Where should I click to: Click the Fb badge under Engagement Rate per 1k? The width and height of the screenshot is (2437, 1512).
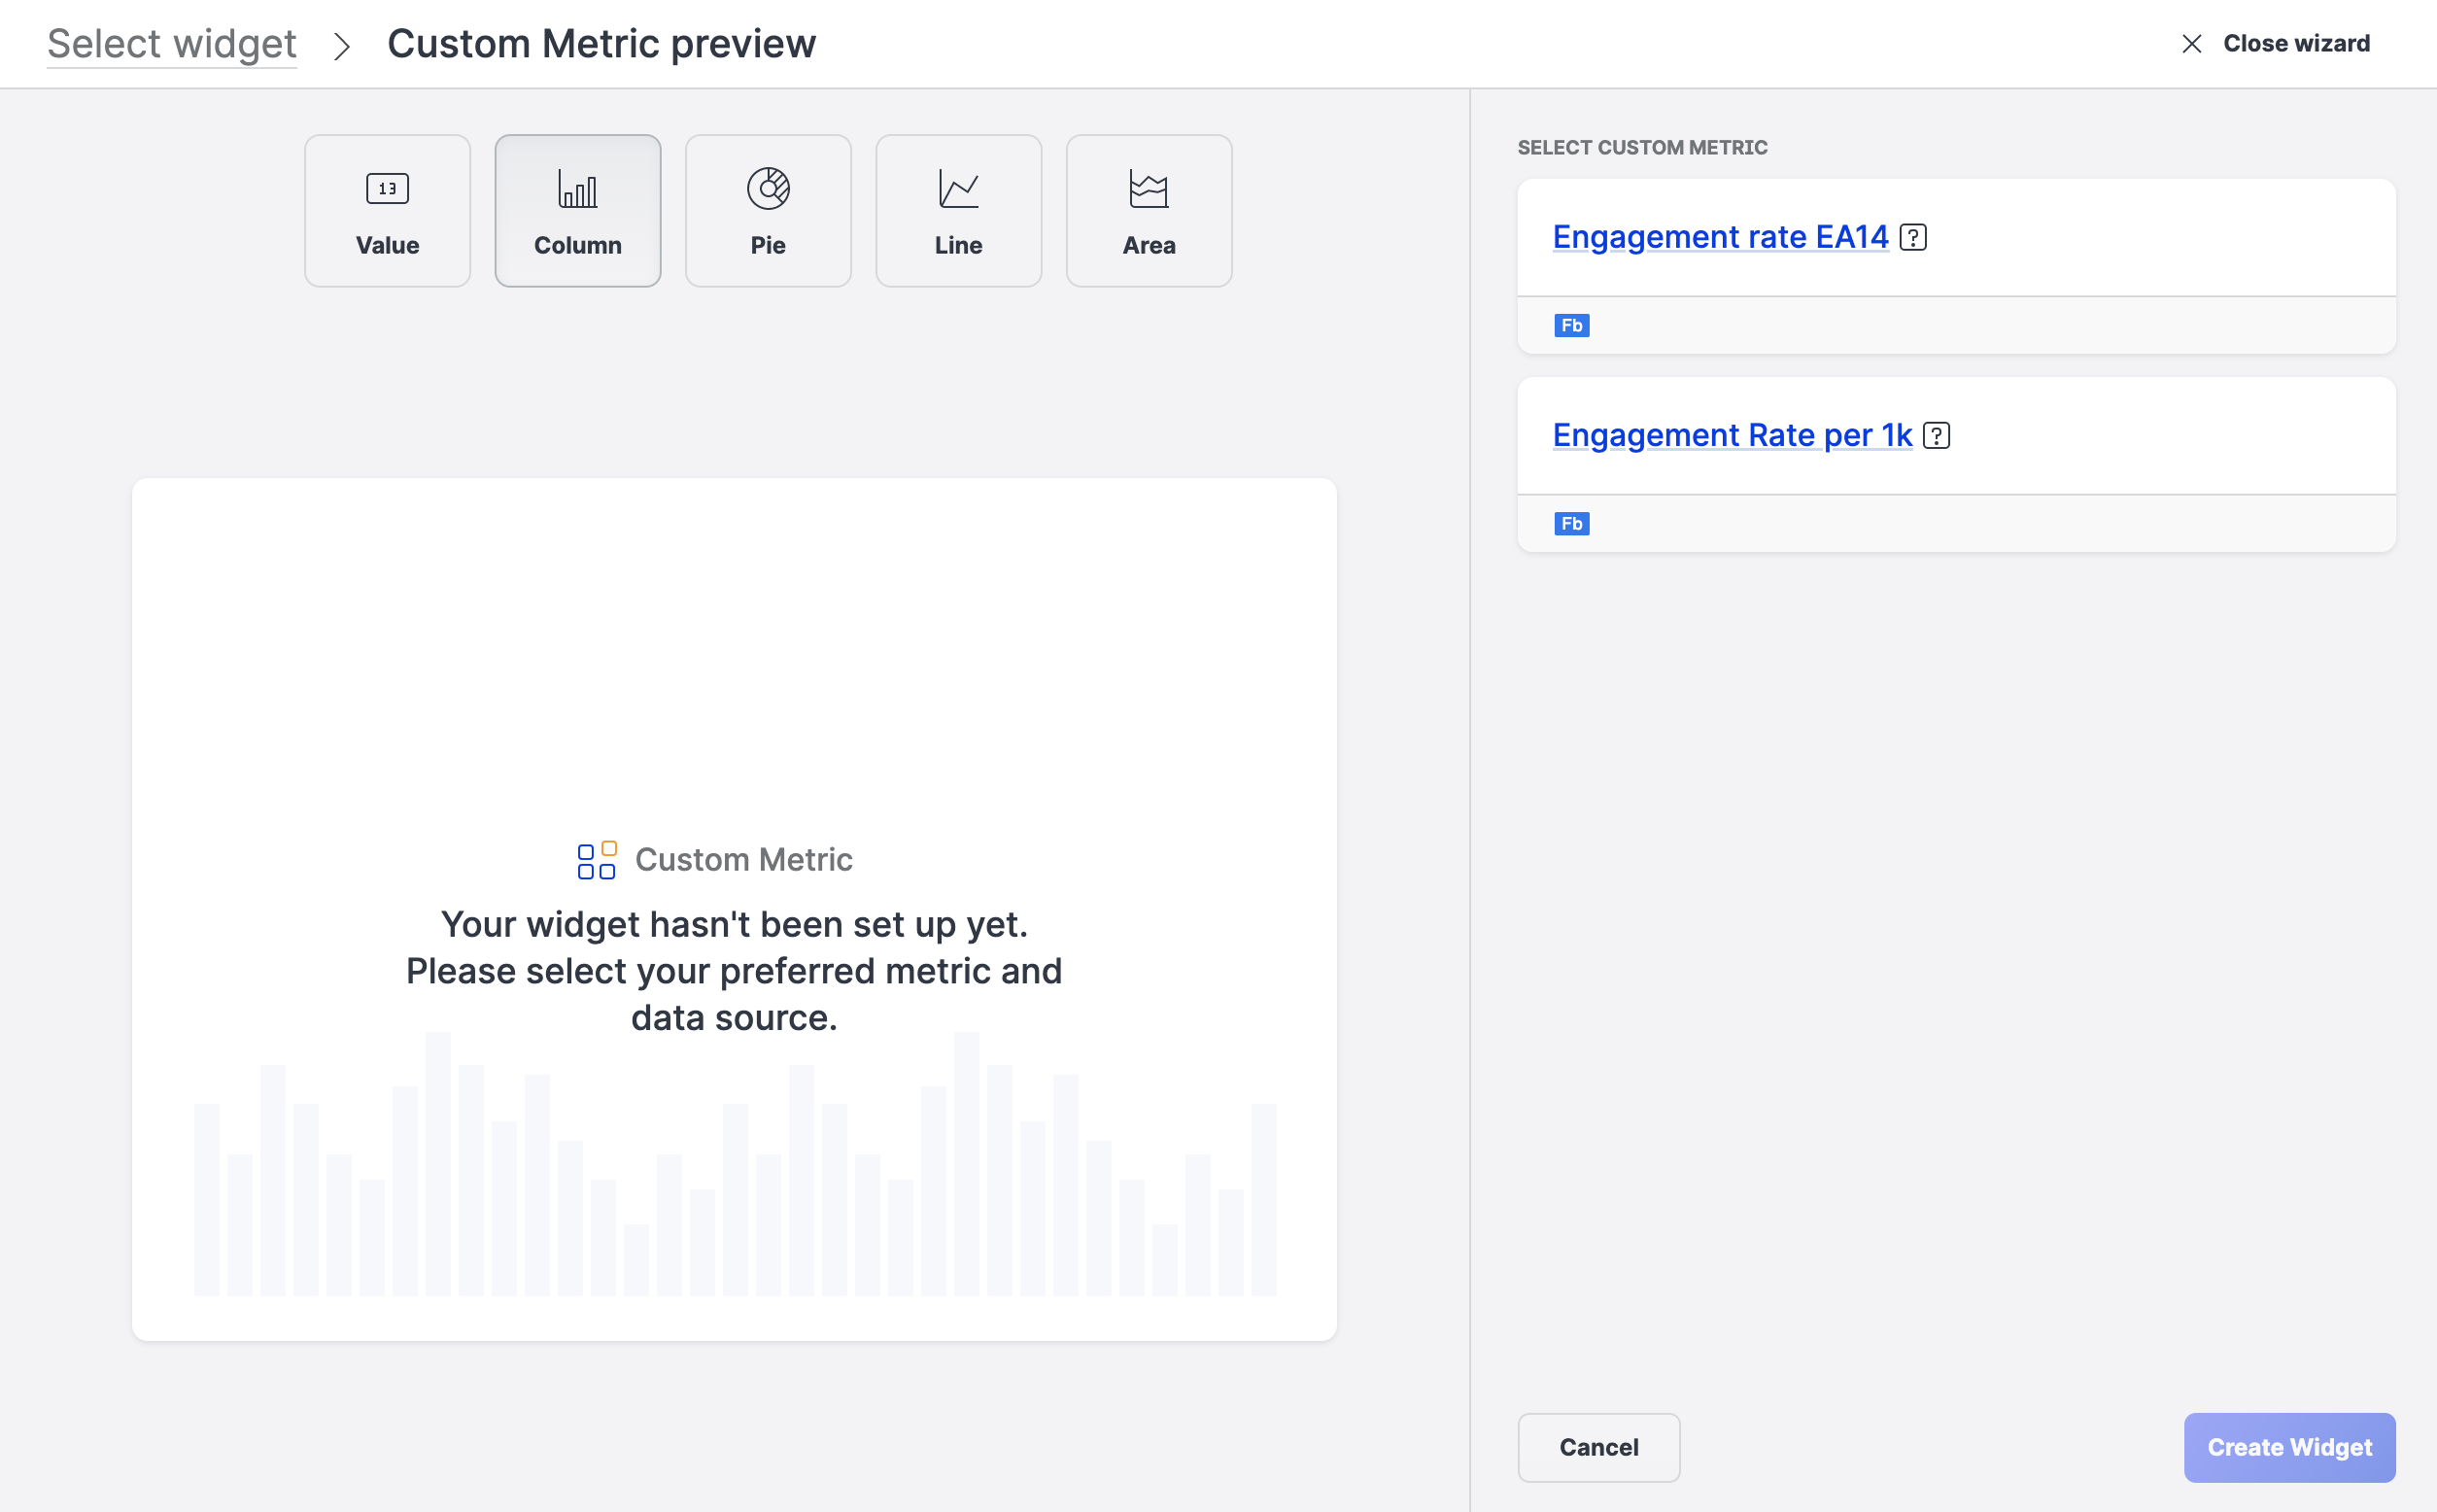[1570, 523]
